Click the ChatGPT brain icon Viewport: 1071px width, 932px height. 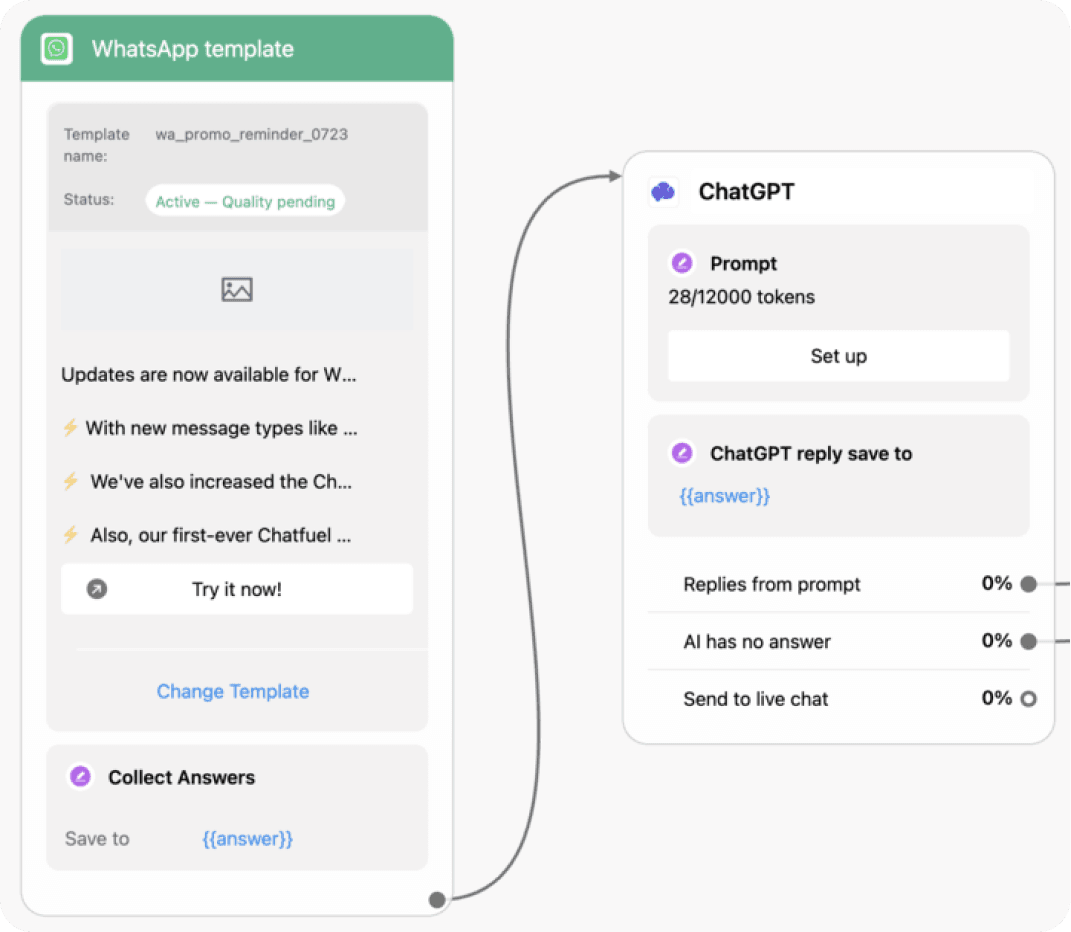663,192
